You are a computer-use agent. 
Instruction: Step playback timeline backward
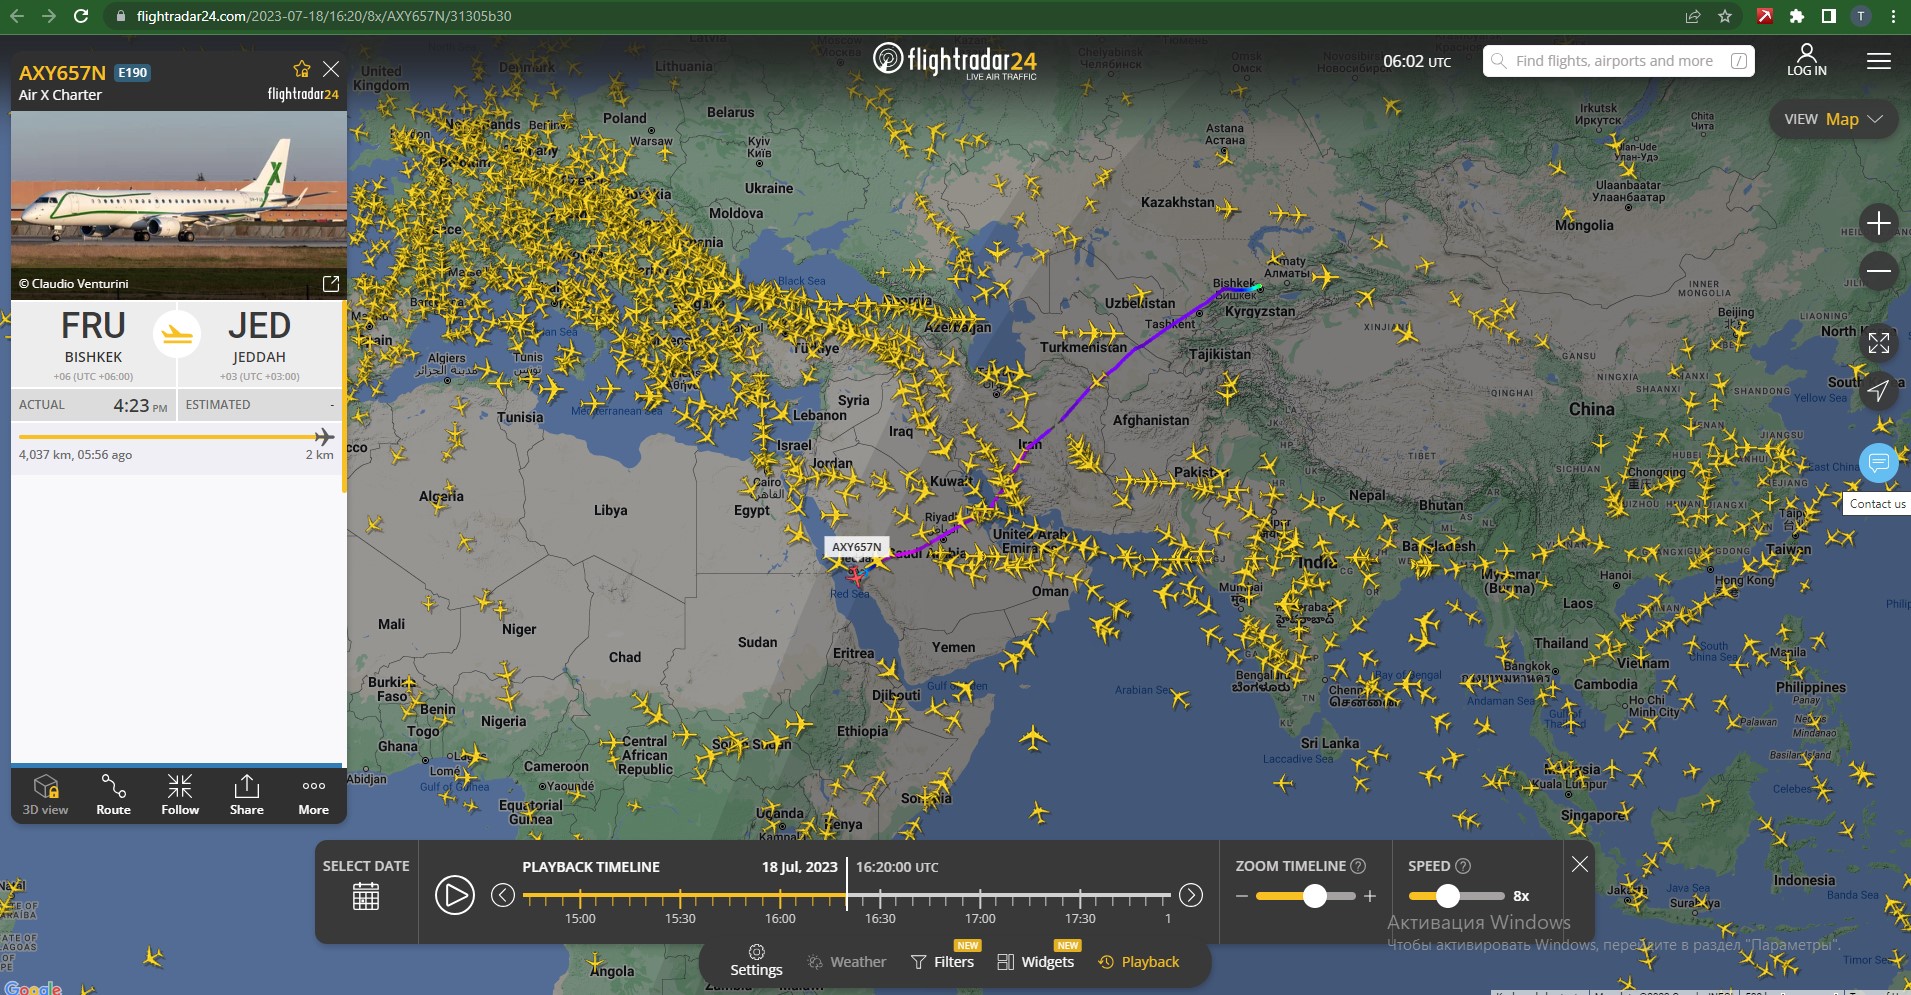(503, 895)
